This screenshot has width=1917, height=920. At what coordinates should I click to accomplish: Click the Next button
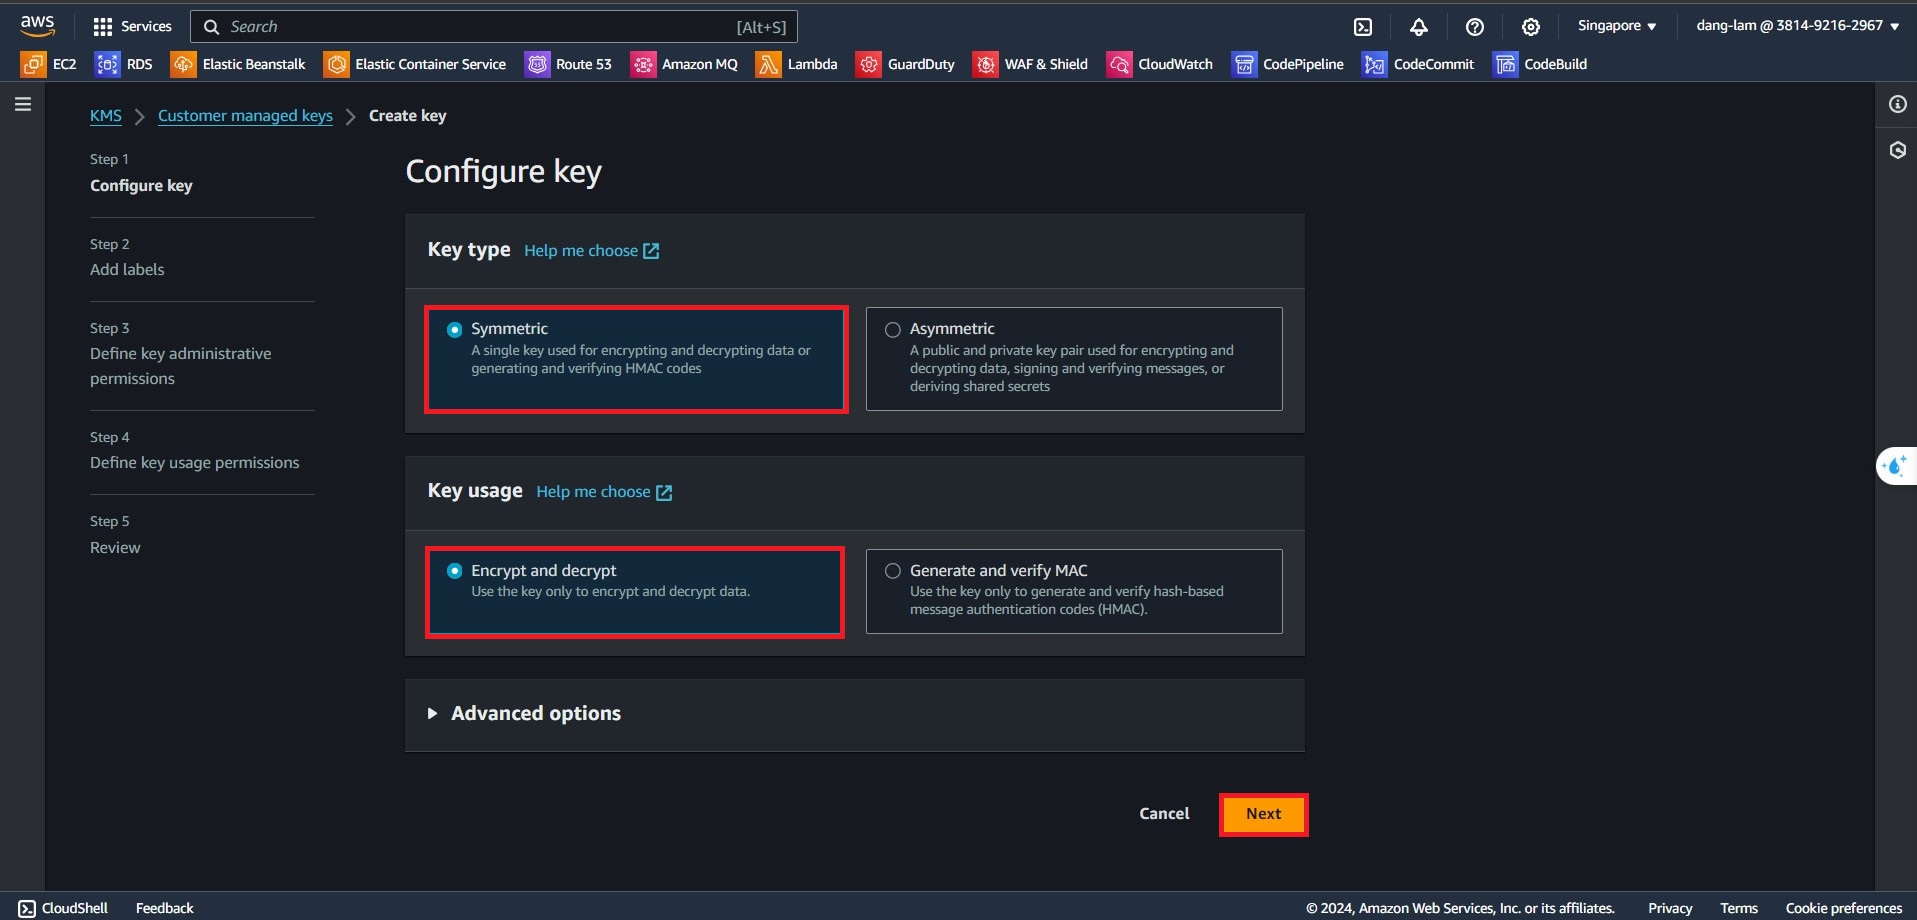pyautogui.click(x=1263, y=814)
